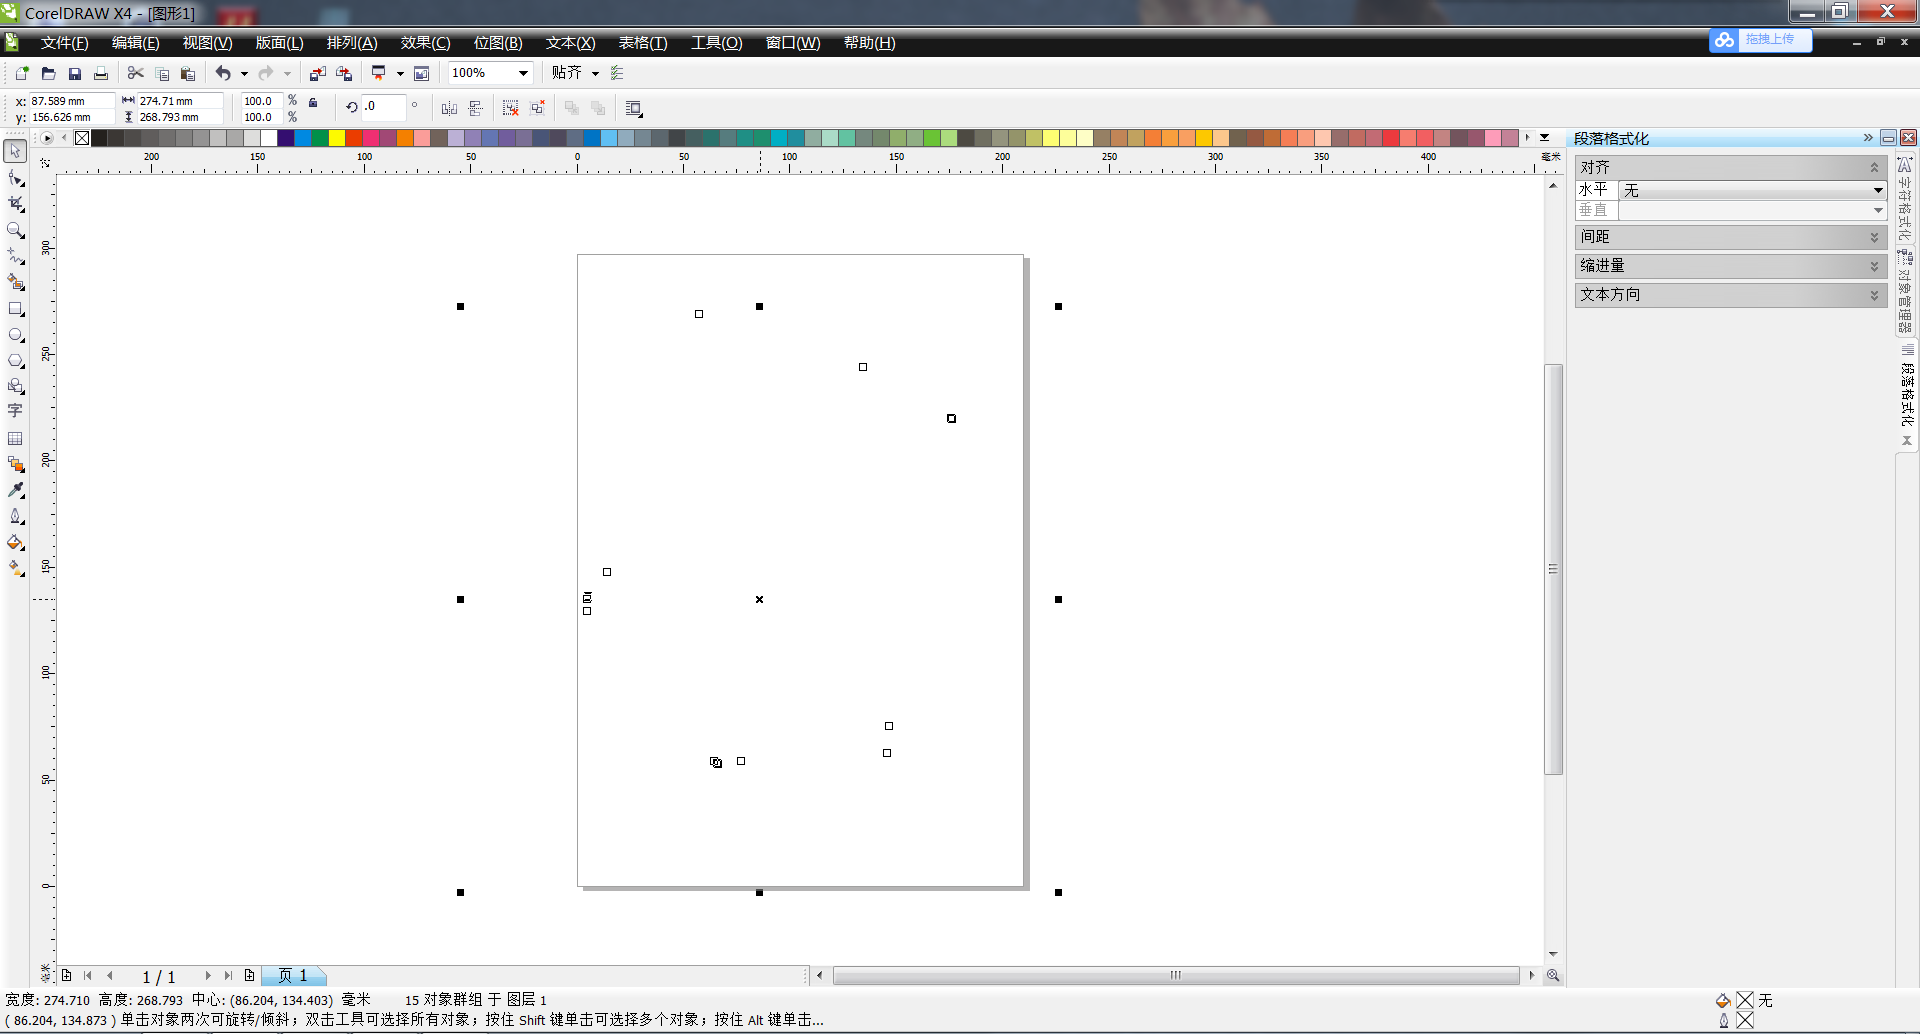
Task: Select the Outline pen tool
Action: coord(15,516)
